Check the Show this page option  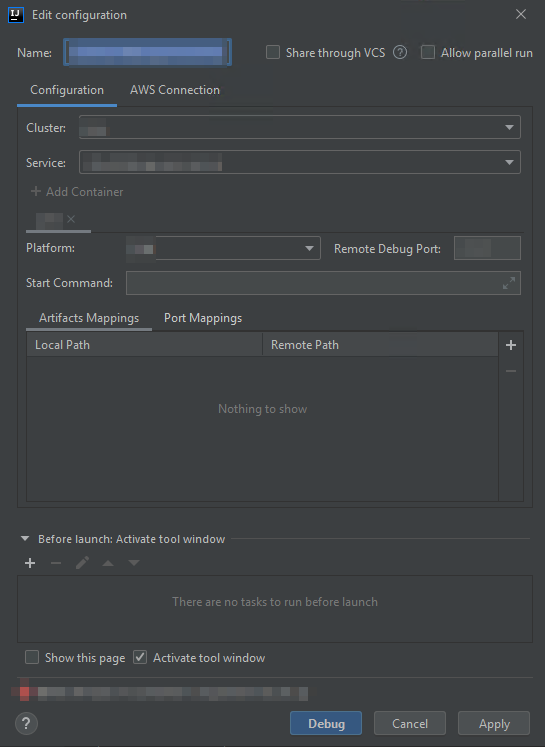click(x=32, y=657)
